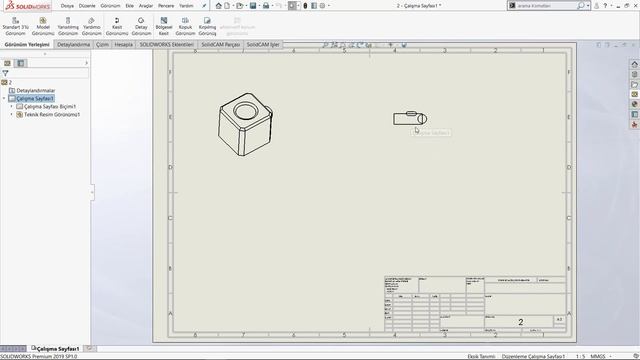Click the Çalışma Sayfası1 sheet tab at bottom
The height and width of the screenshot is (360, 640).
coord(55,349)
